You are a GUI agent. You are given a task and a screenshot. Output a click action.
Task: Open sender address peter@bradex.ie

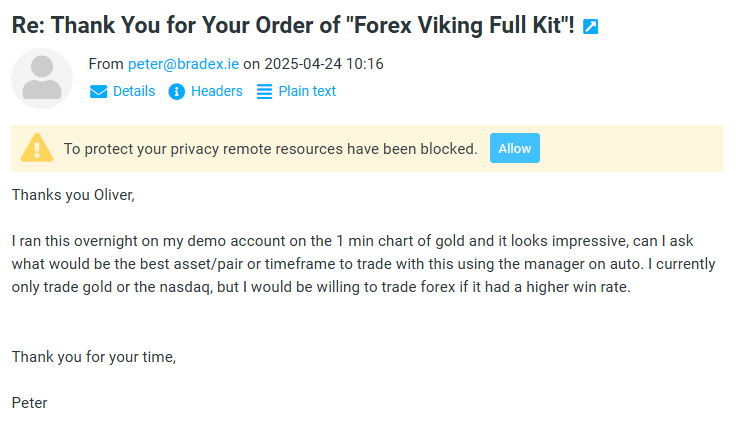183,64
